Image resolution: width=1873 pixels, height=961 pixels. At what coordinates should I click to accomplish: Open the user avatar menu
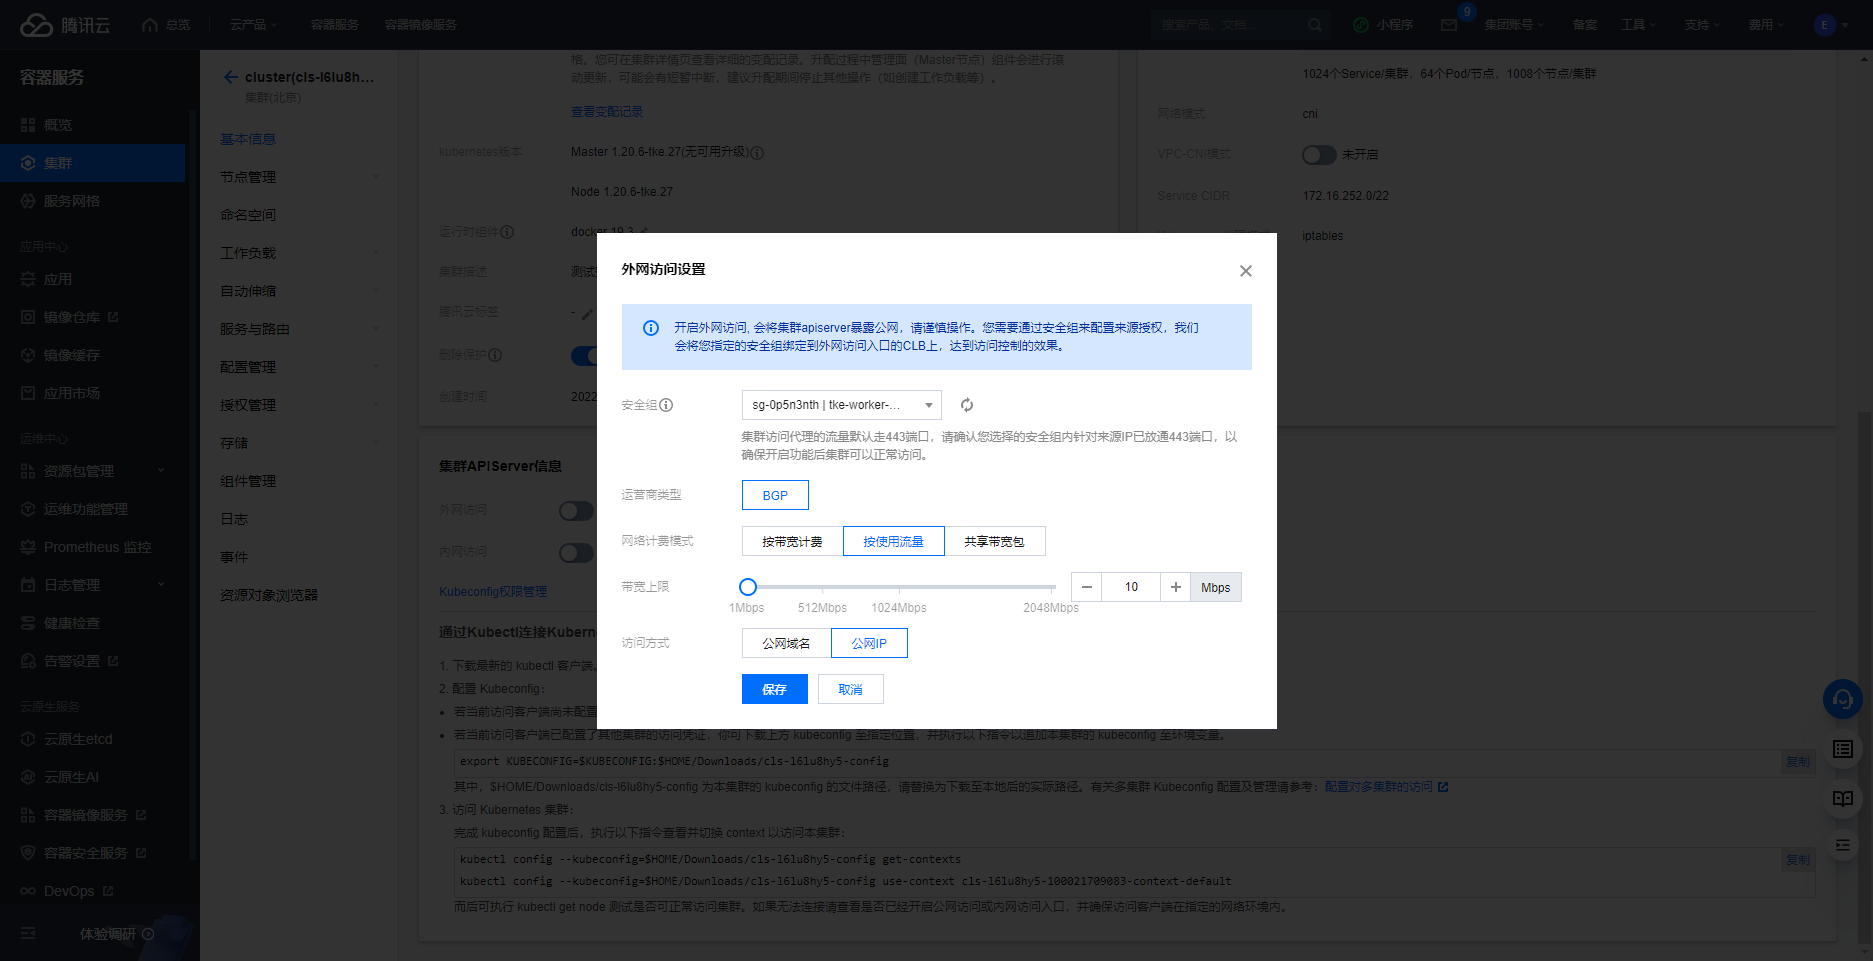point(1825,25)
